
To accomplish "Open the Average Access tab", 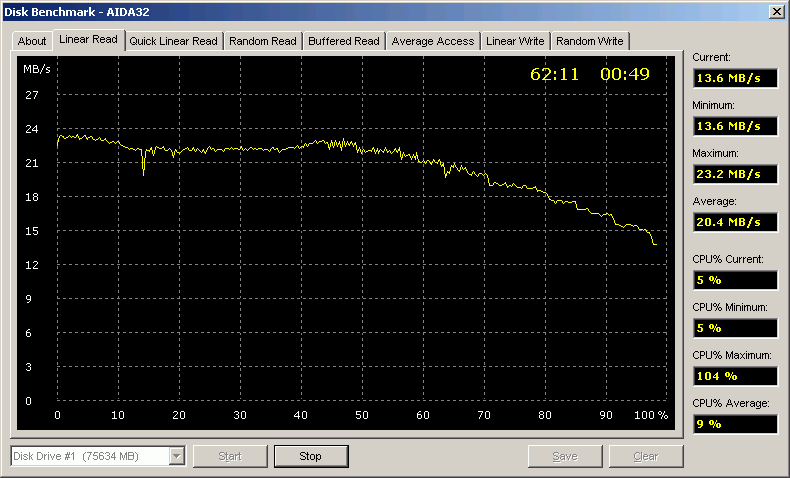I will 433,41.
